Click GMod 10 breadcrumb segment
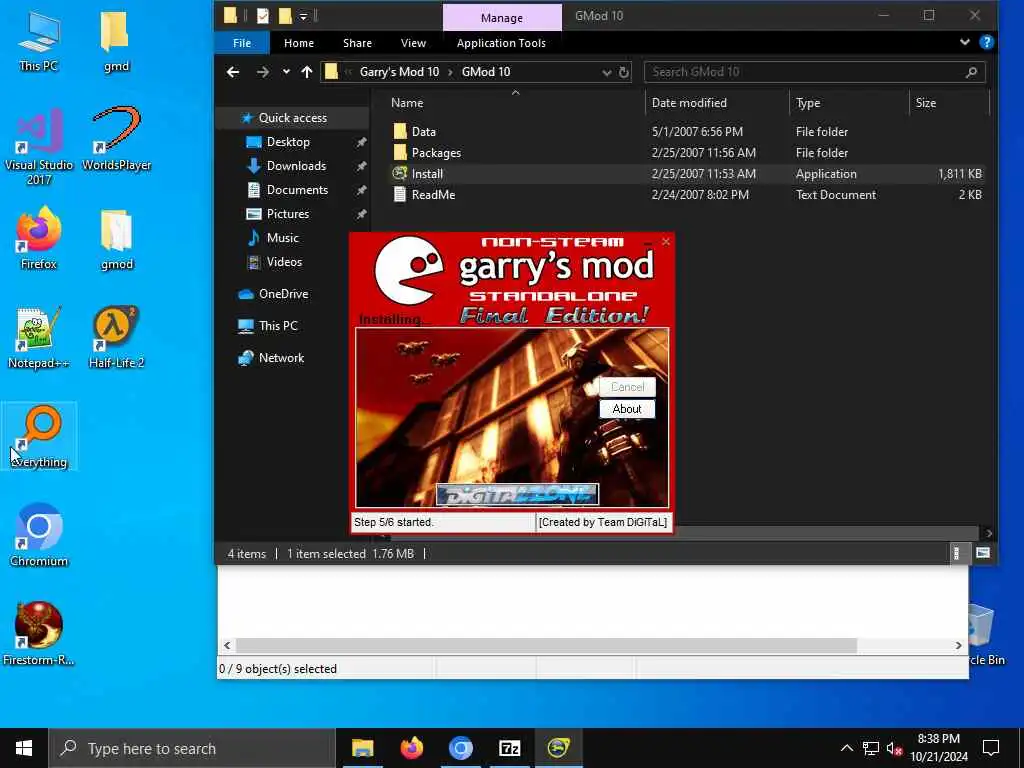The image size is (1024, 768). coord(486,72)
